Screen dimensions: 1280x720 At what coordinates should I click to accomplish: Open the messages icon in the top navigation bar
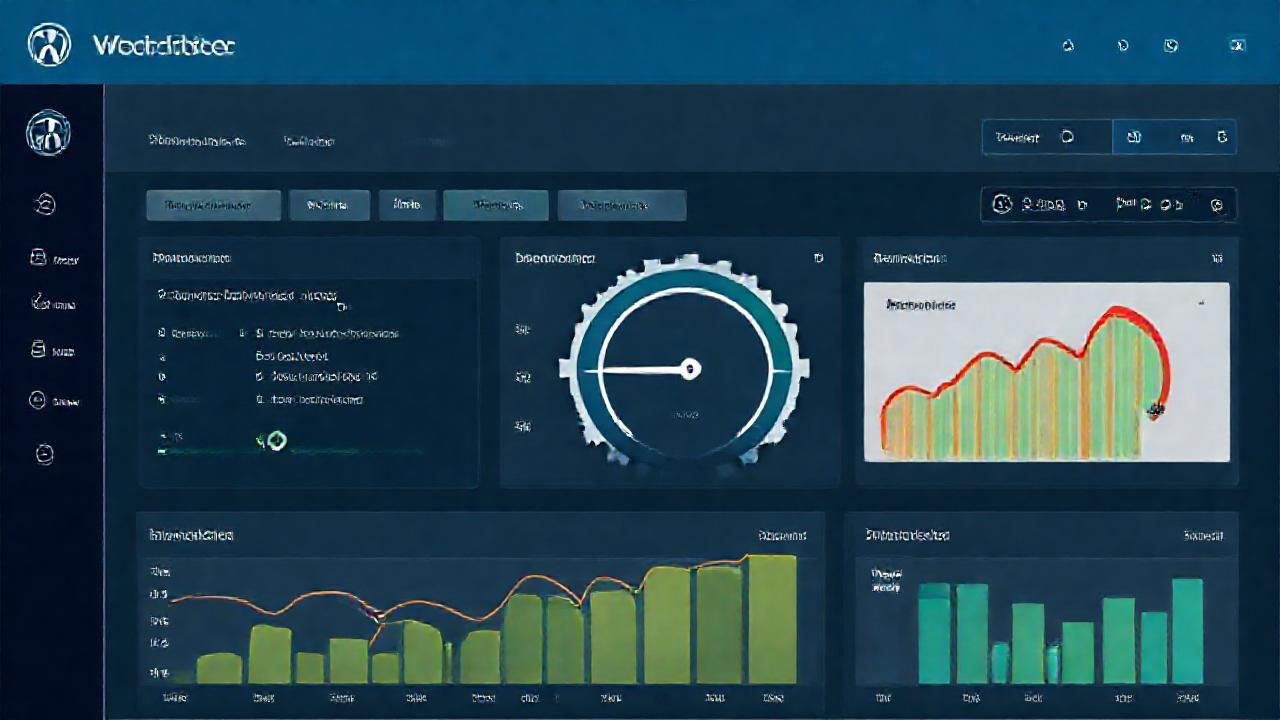coord(1121,46)
